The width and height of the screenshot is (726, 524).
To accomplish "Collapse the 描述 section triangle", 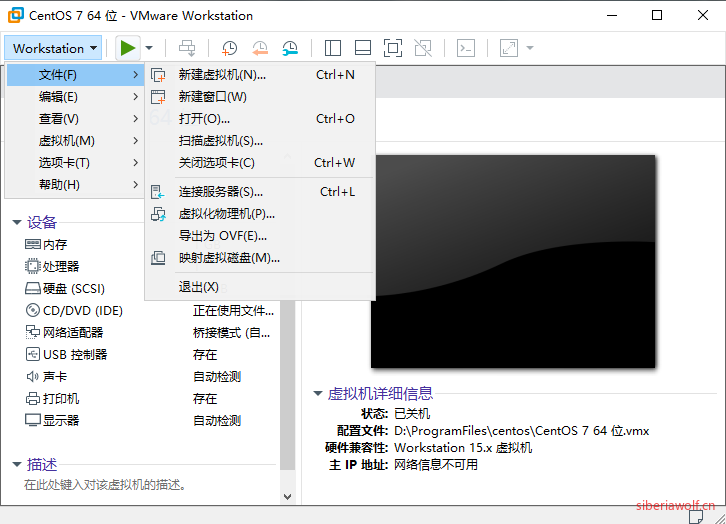I will 17,464.
